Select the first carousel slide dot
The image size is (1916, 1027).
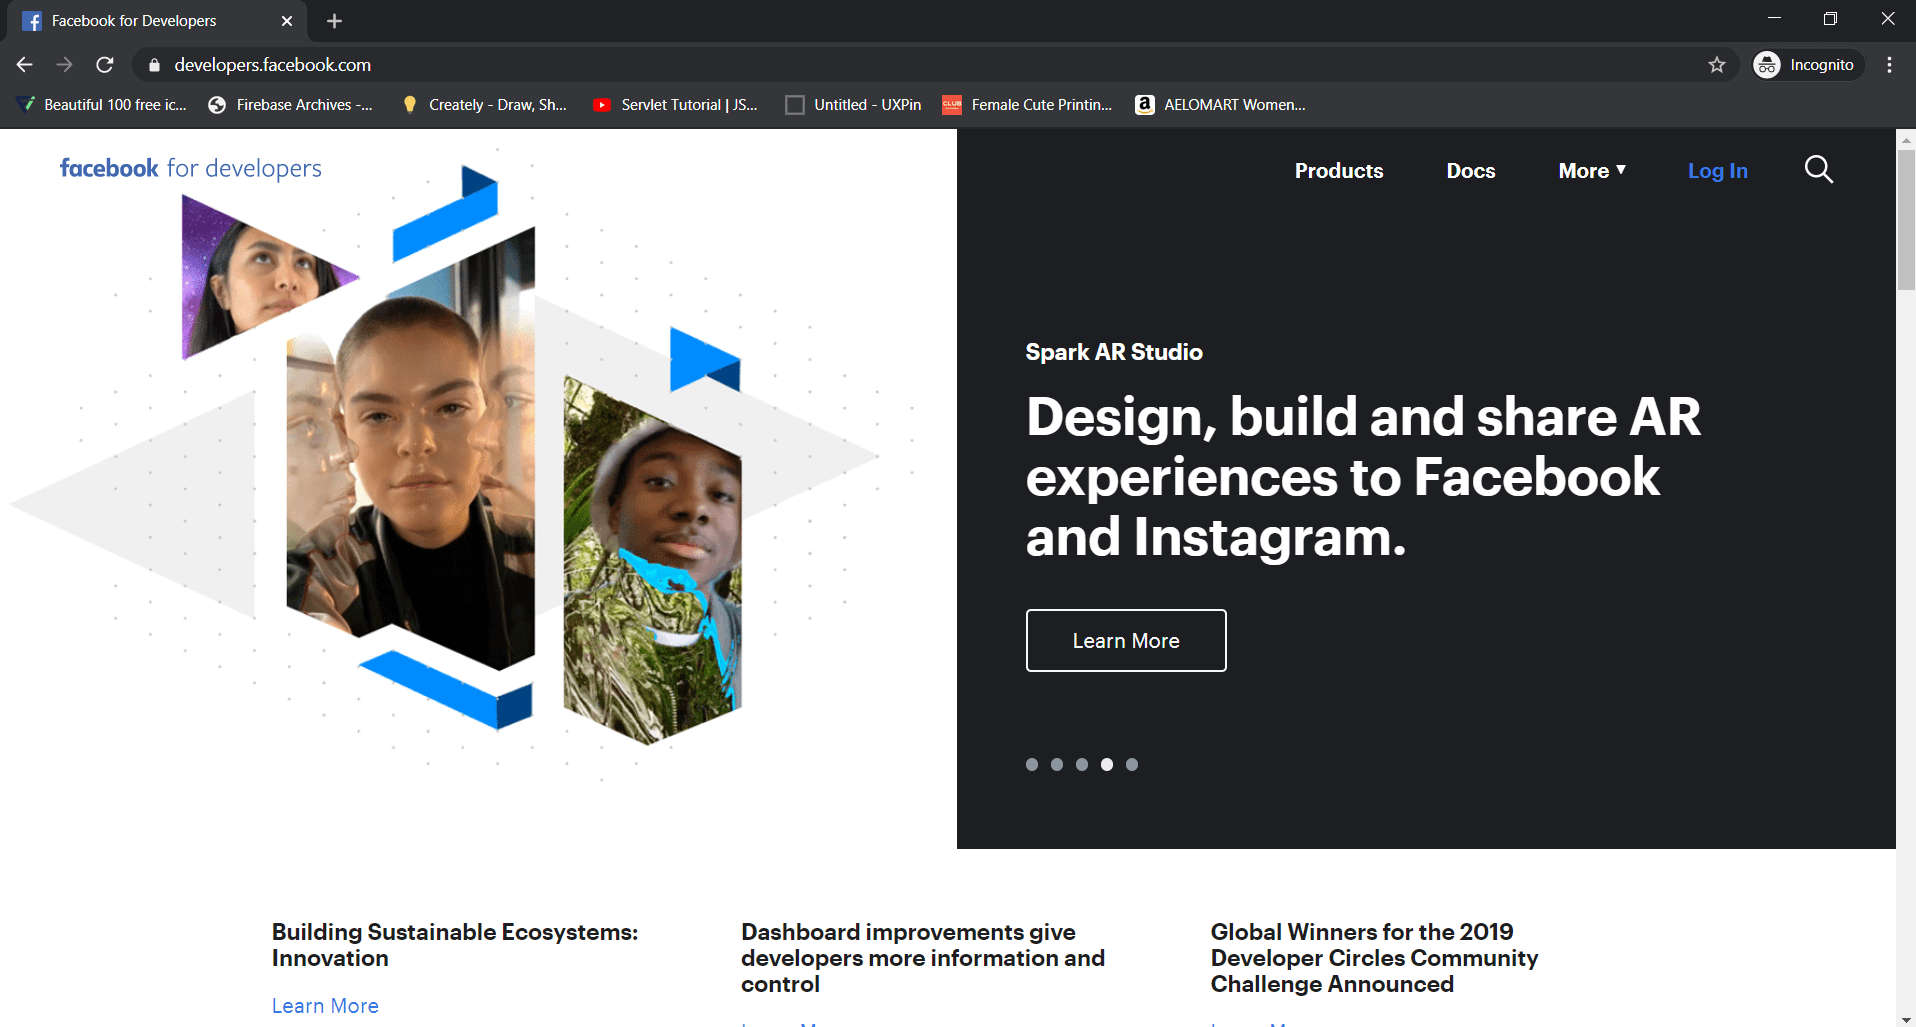coord(1032,765)
